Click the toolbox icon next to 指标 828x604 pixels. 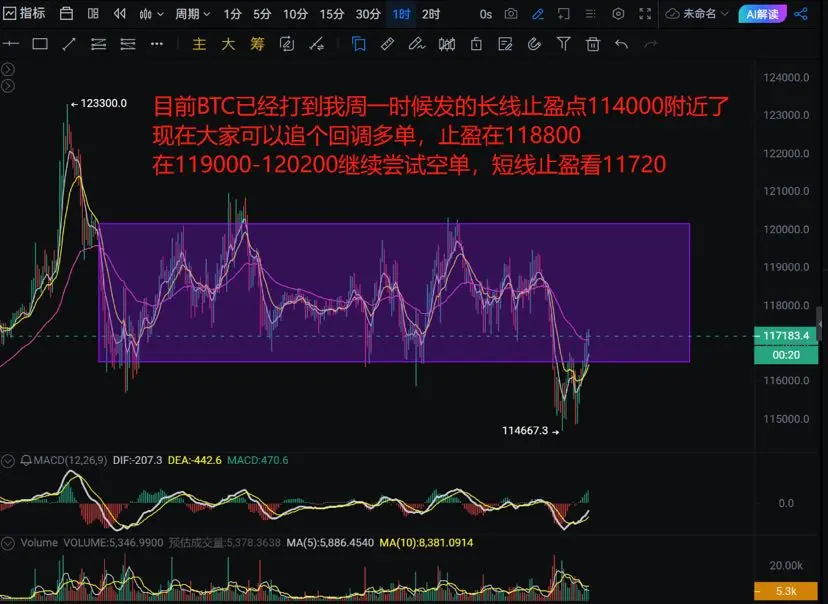pyautogui.click(x=67, y=14)
